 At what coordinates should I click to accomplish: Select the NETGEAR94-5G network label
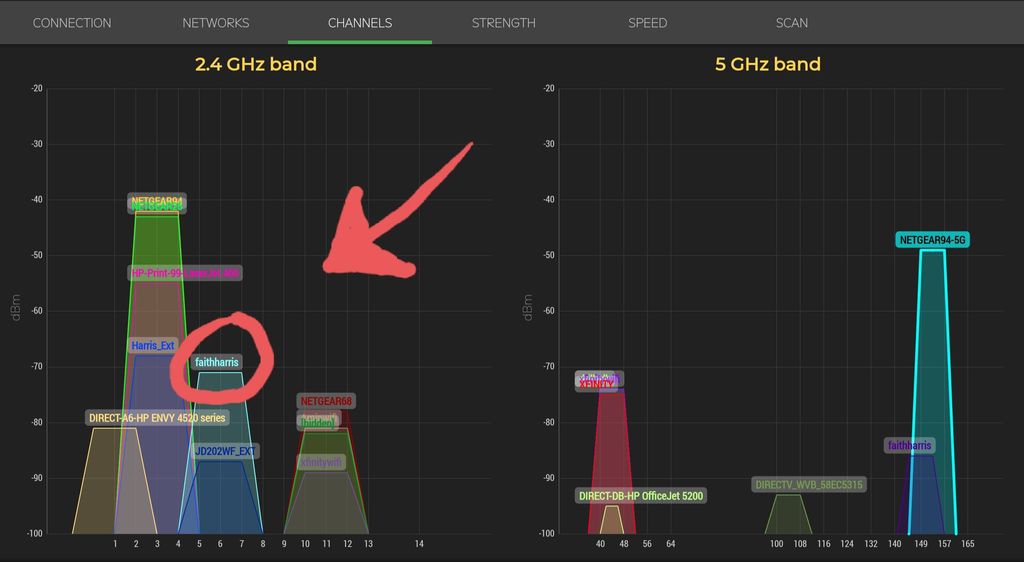pos(933,240)
